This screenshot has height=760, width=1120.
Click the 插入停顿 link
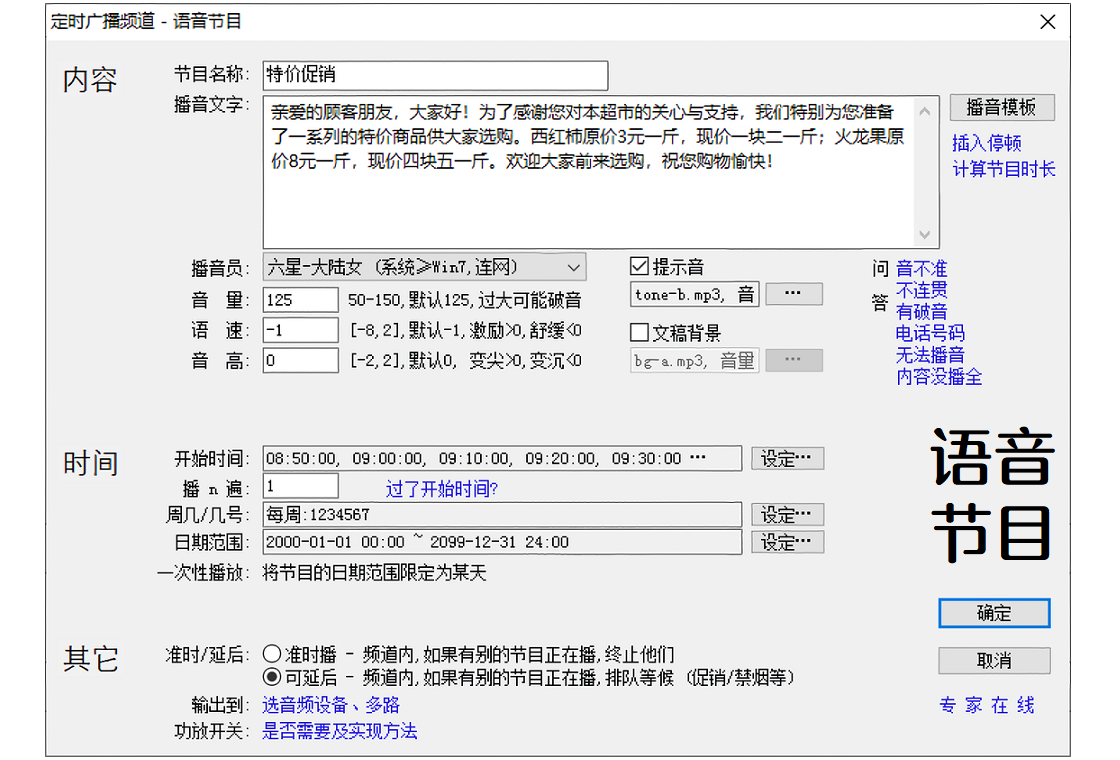pos(986,143)
